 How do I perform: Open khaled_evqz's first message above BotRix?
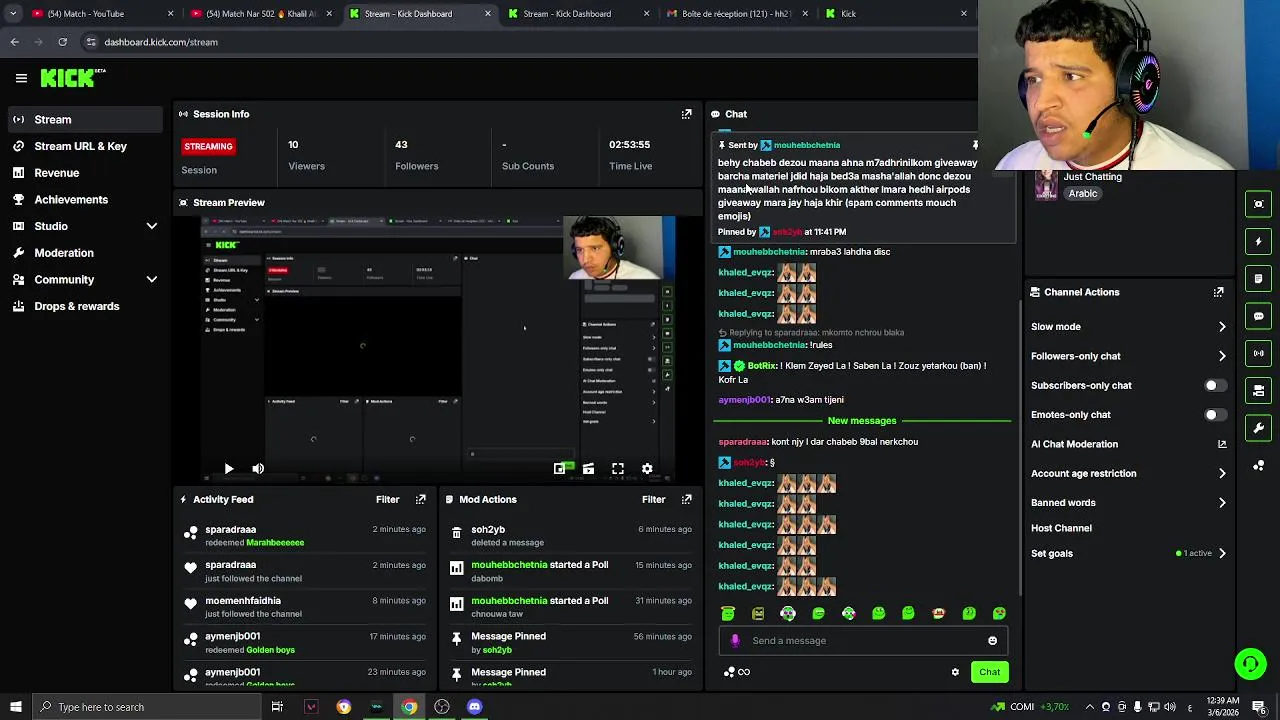coord(767,272)
